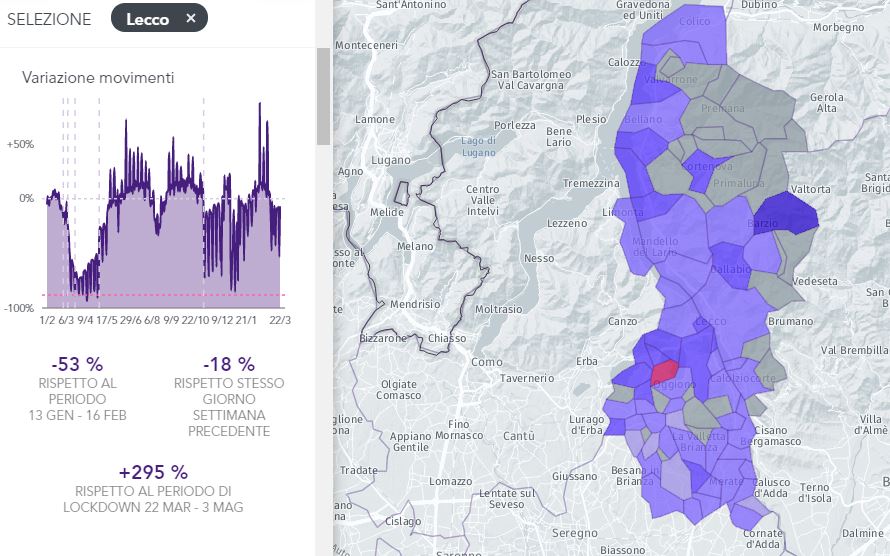890x556 pixels.
Task: Click the Lago di Lugano map label
Action: [478, 147]
